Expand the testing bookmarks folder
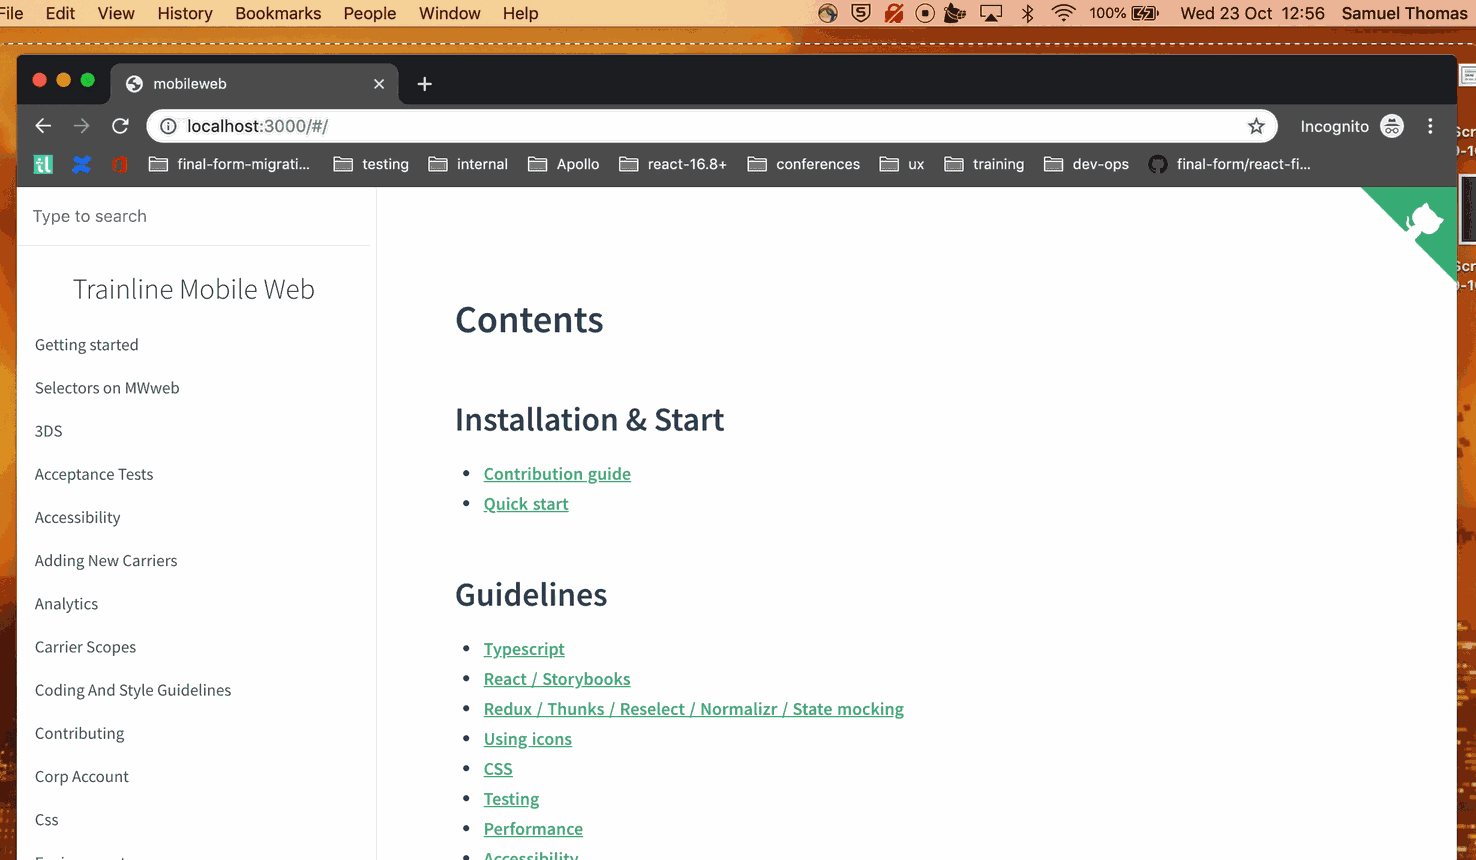The width and height of the screenshot is (1476, 860). 372,164
